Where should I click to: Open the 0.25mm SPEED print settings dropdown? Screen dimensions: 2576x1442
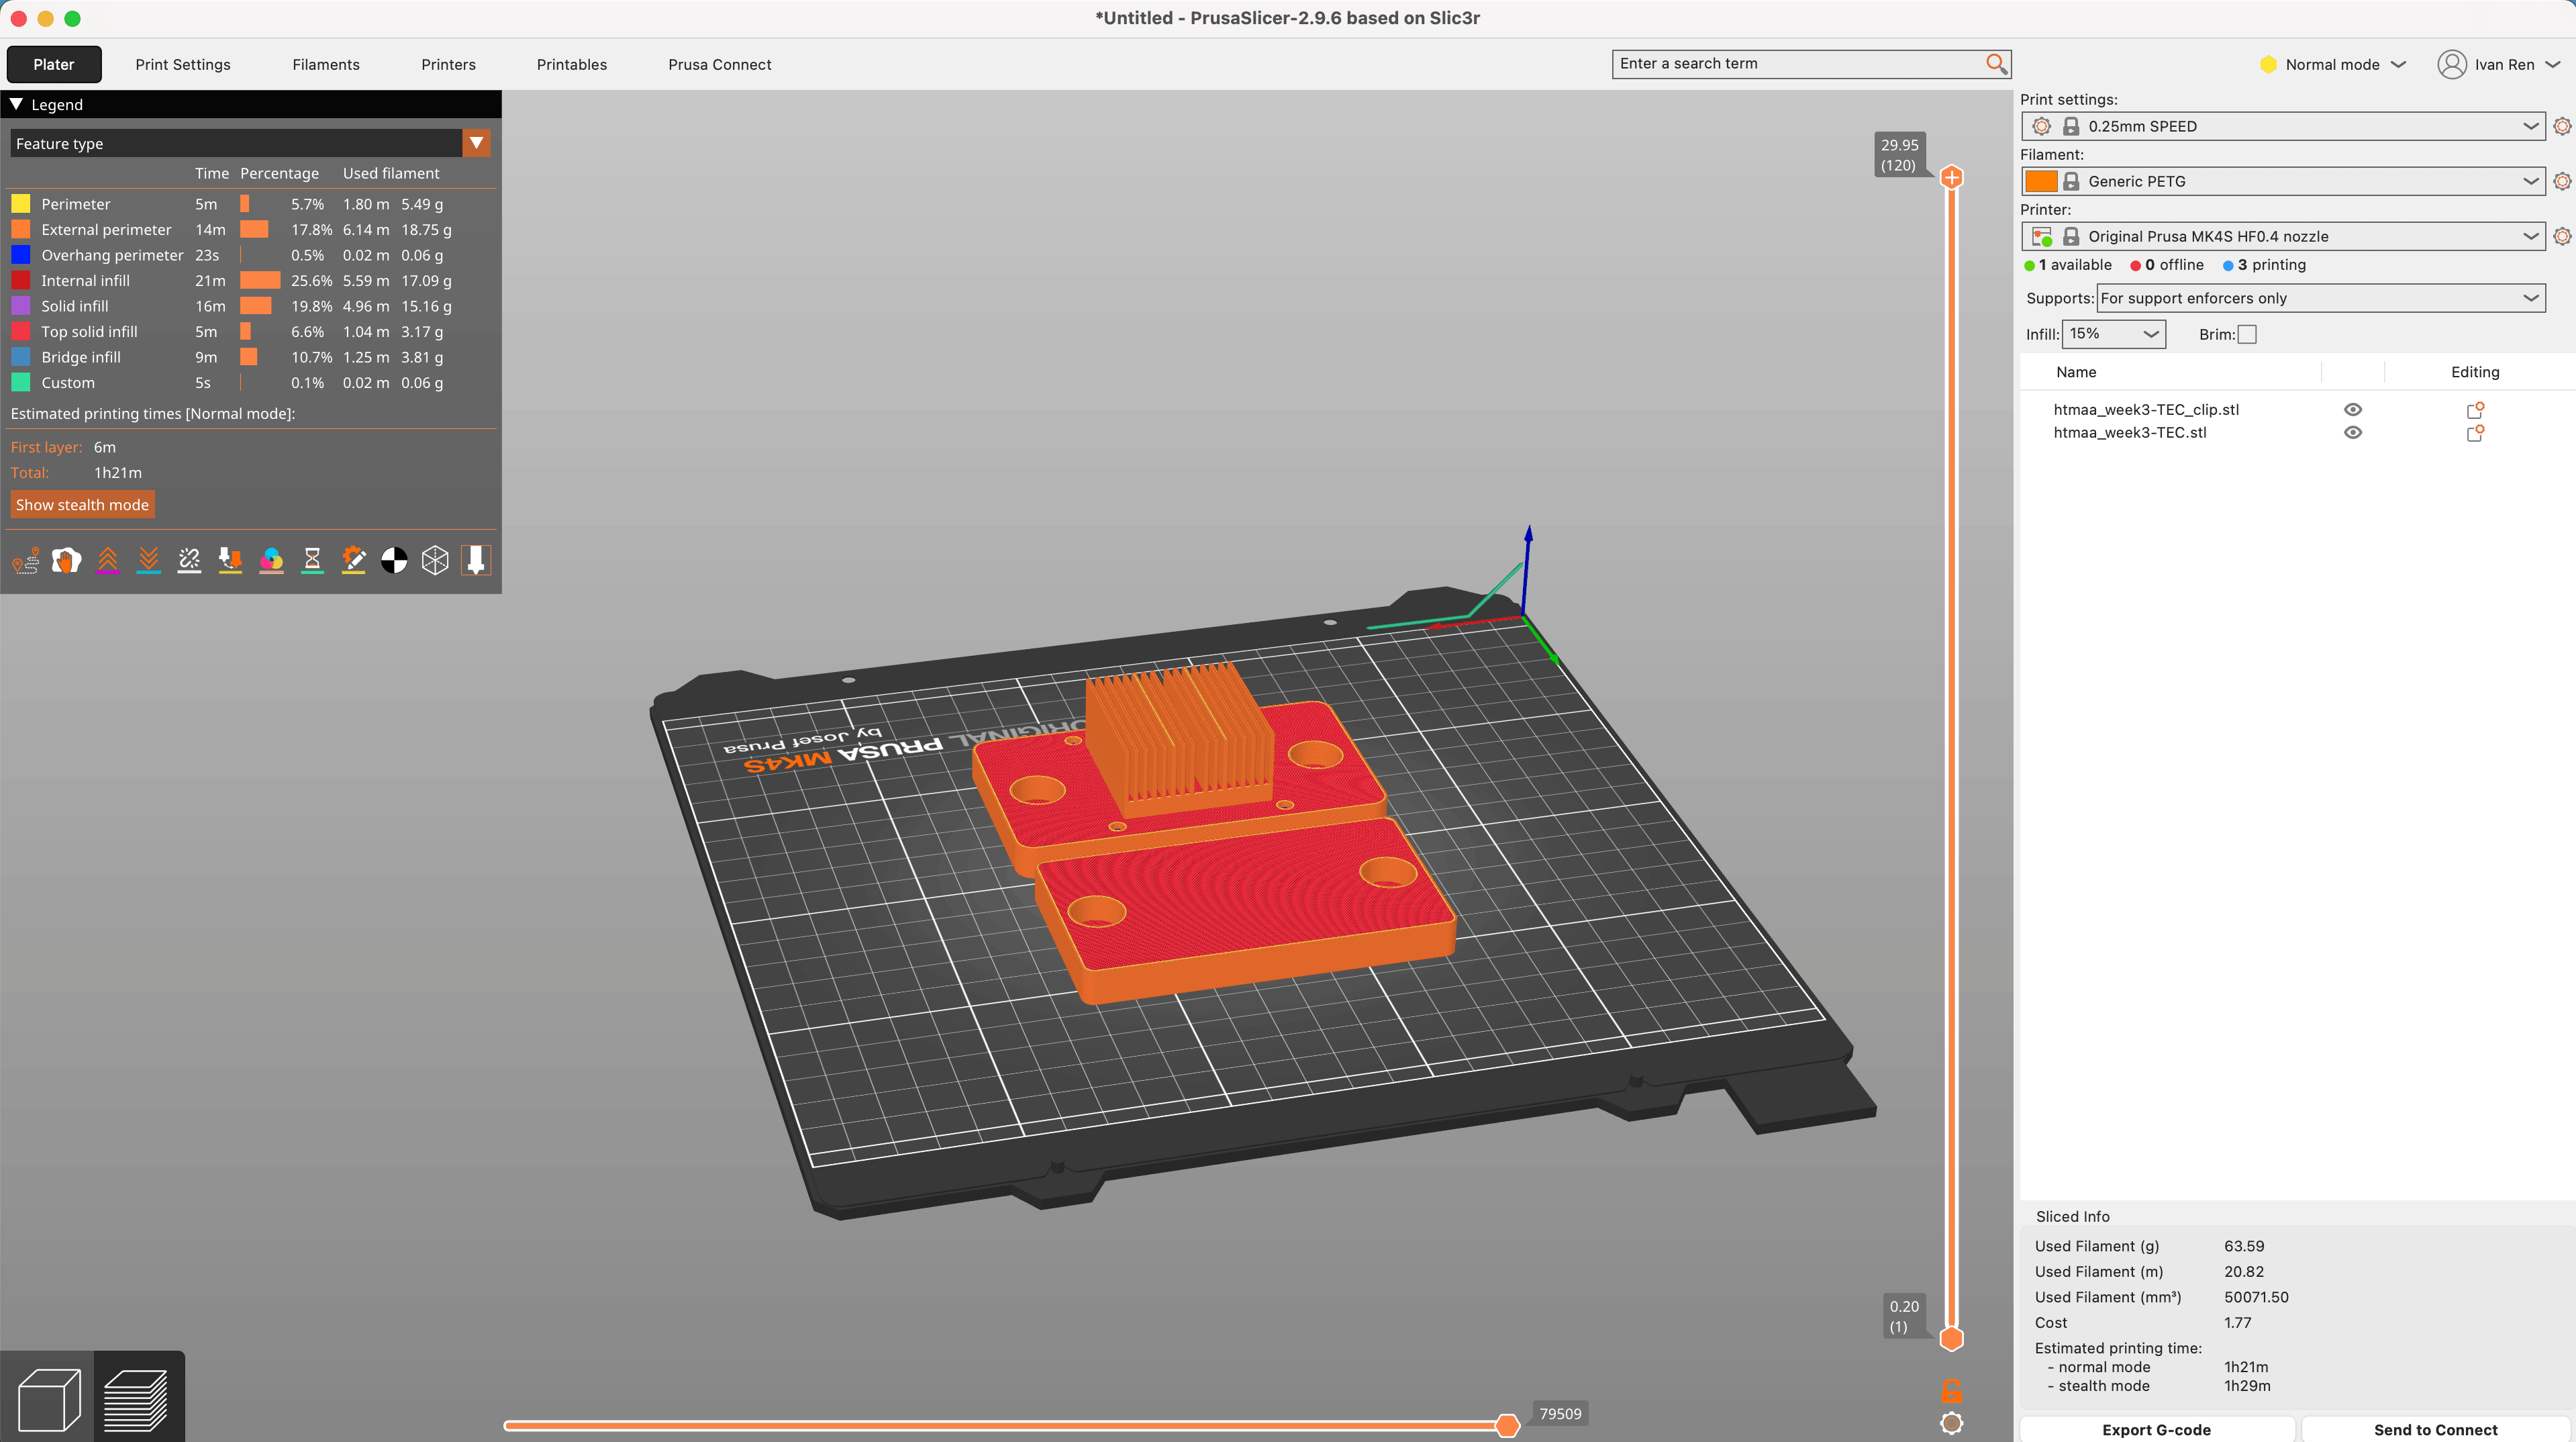pyautogui.click(x=2283, y=126)
